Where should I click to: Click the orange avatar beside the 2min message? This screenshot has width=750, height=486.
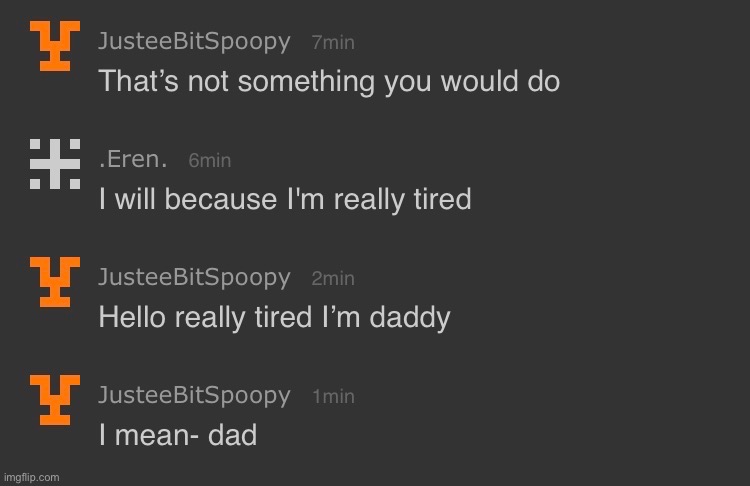point(50,281)
